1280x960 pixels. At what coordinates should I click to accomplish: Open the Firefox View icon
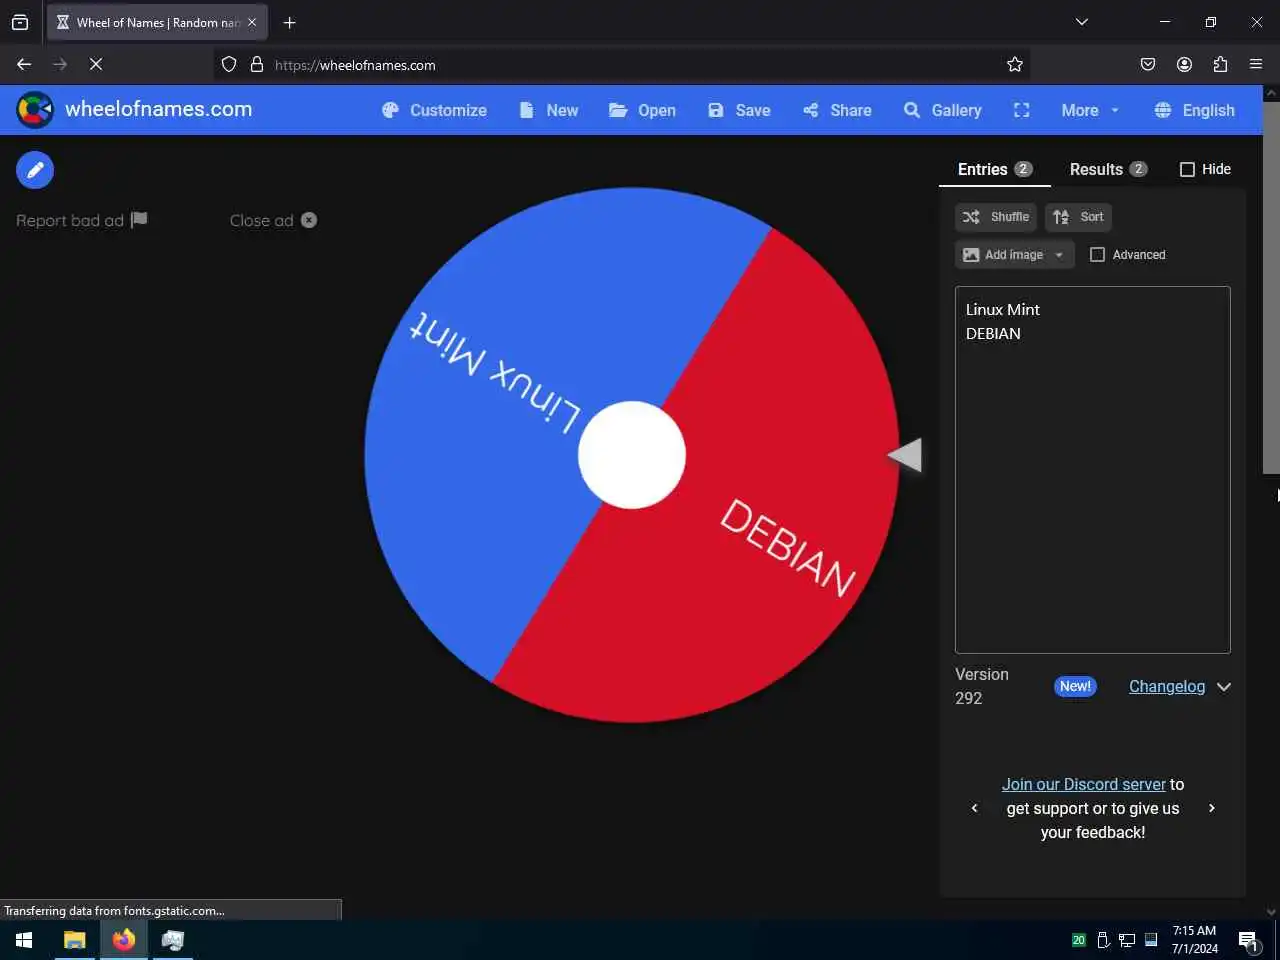(20, 22)
